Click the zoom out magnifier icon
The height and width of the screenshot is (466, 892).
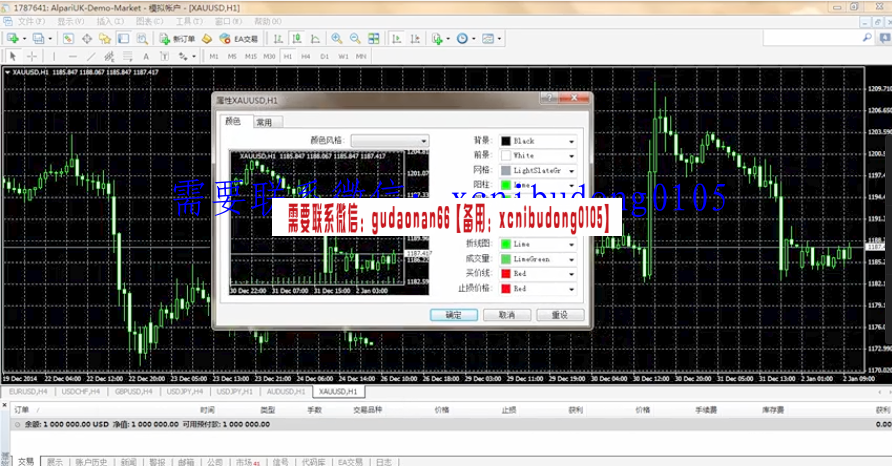(355, 39)
